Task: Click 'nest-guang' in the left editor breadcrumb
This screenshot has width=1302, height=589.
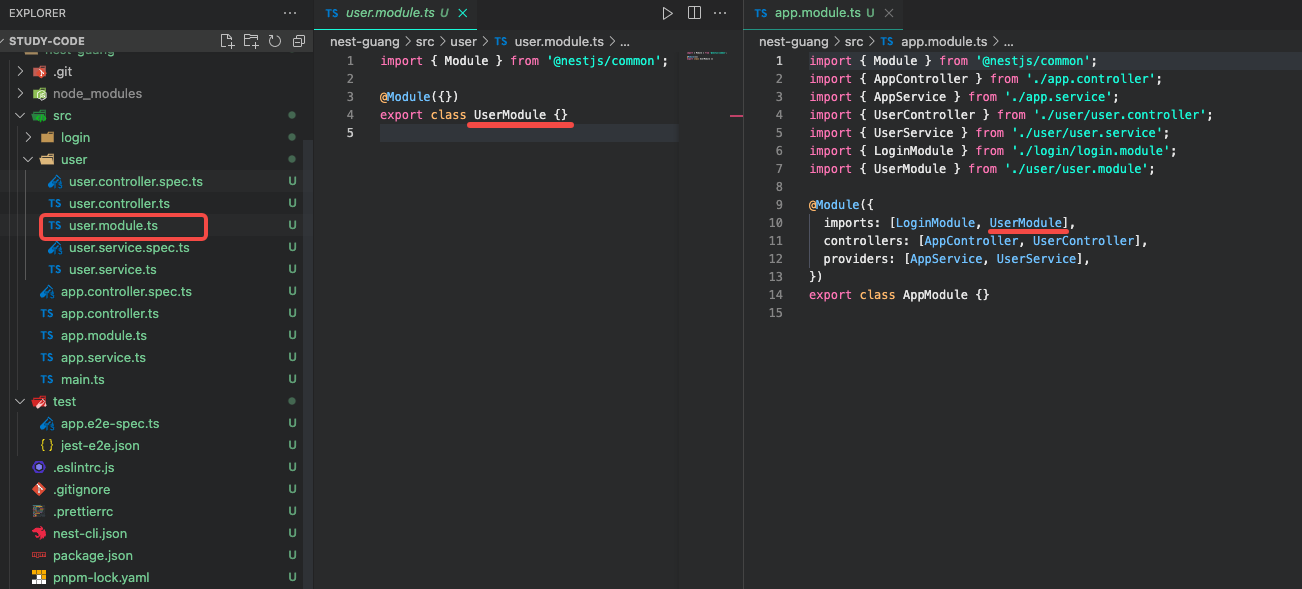Action: (x=365, y=42)
